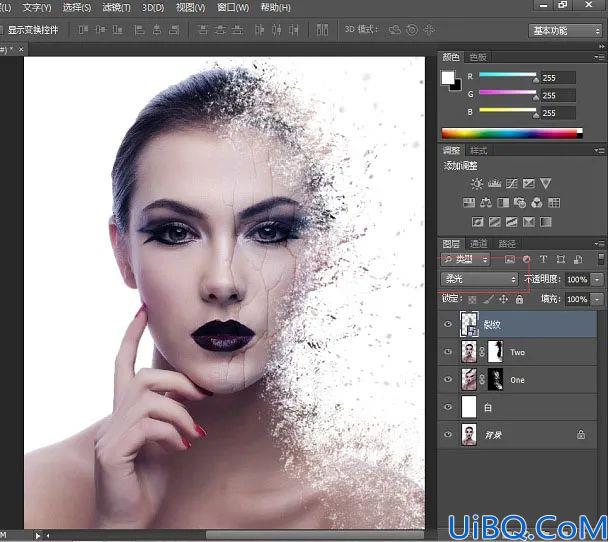Hide the 白 layer via eye icon
The height and width of the screenshot is (542, 608).
coord(448,407)
